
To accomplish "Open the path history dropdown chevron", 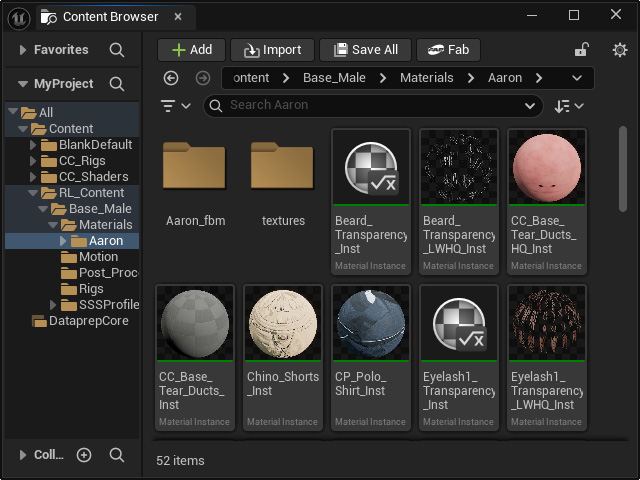I will tap(577, 78).
